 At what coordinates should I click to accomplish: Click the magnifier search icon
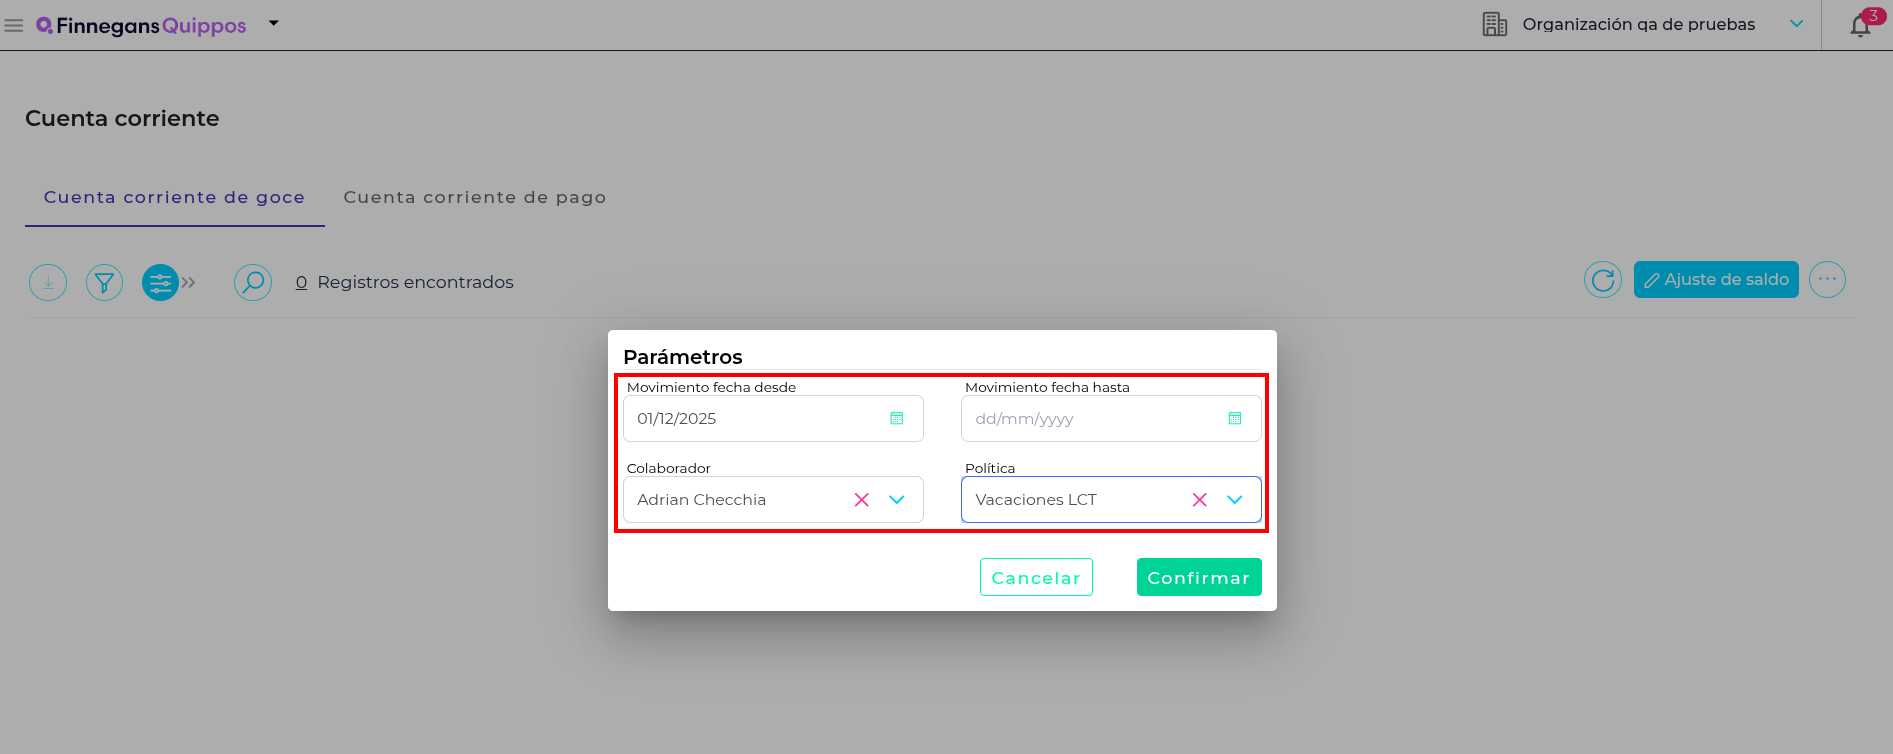click(253, 282)
